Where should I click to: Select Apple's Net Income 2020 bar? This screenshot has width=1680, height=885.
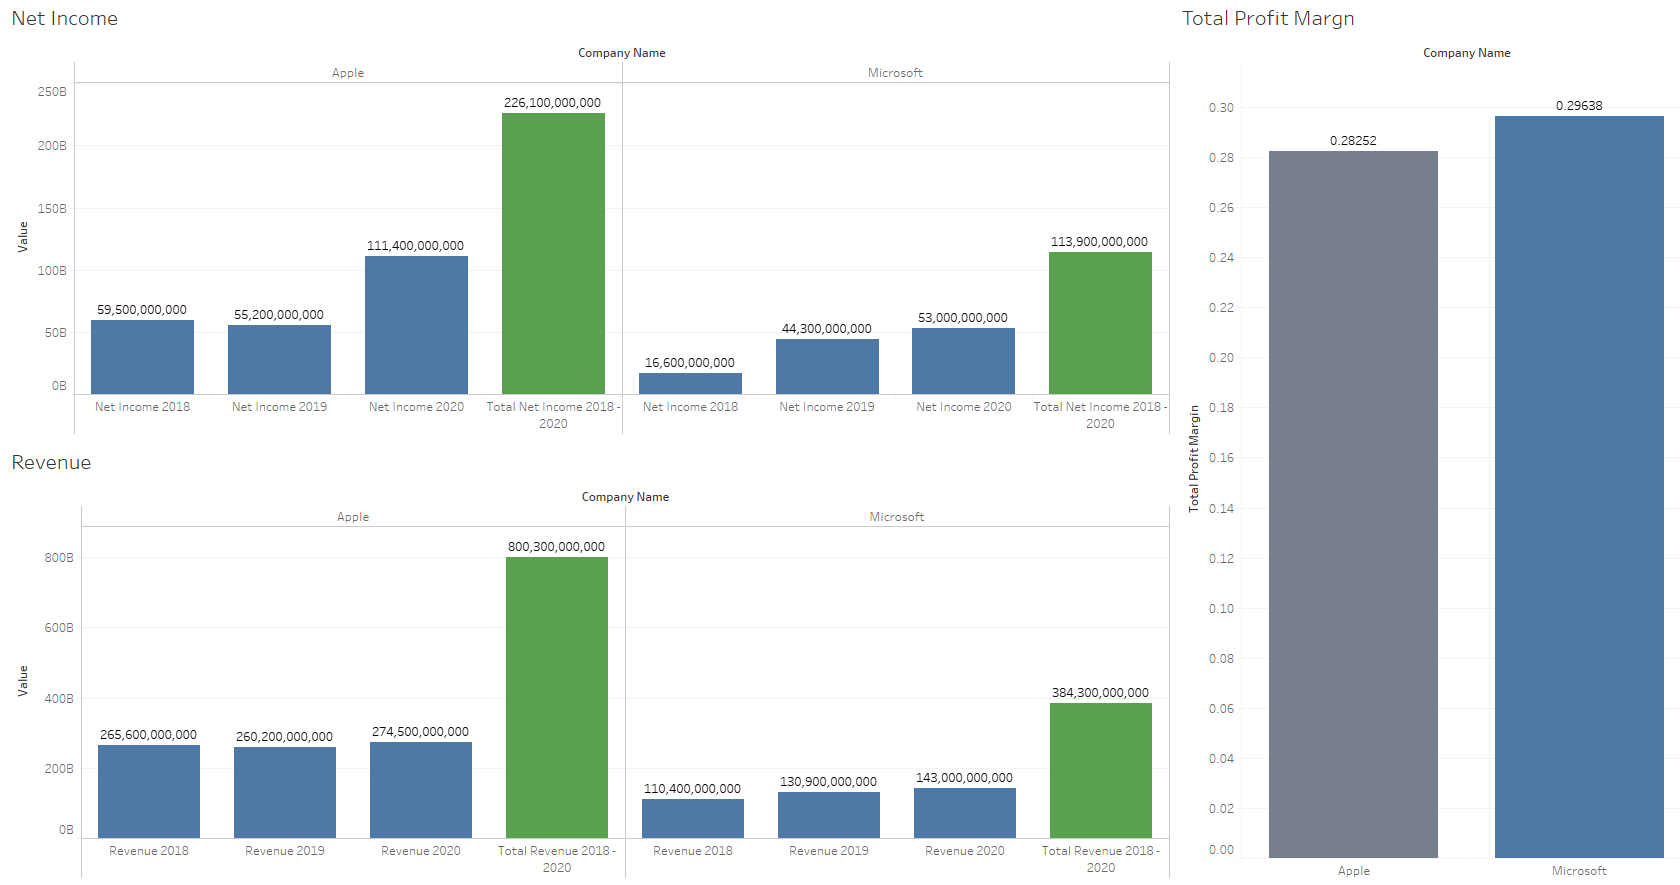[x=416, y=325]
